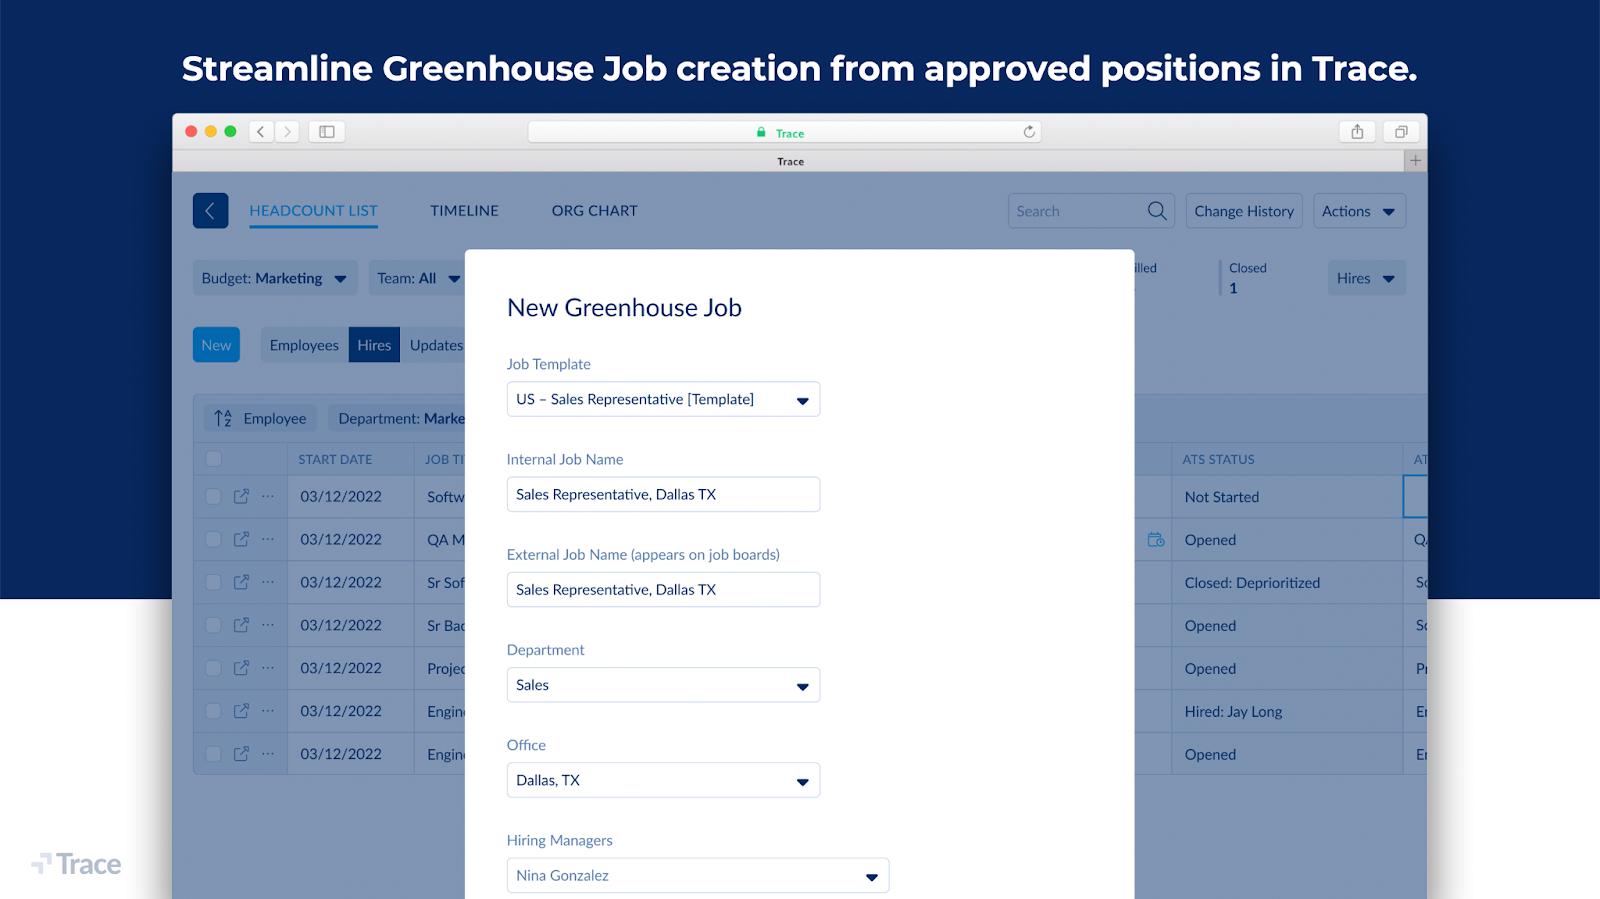Click the Change History button
The width and height of the screenshot is (1600, 899).
1244,211
